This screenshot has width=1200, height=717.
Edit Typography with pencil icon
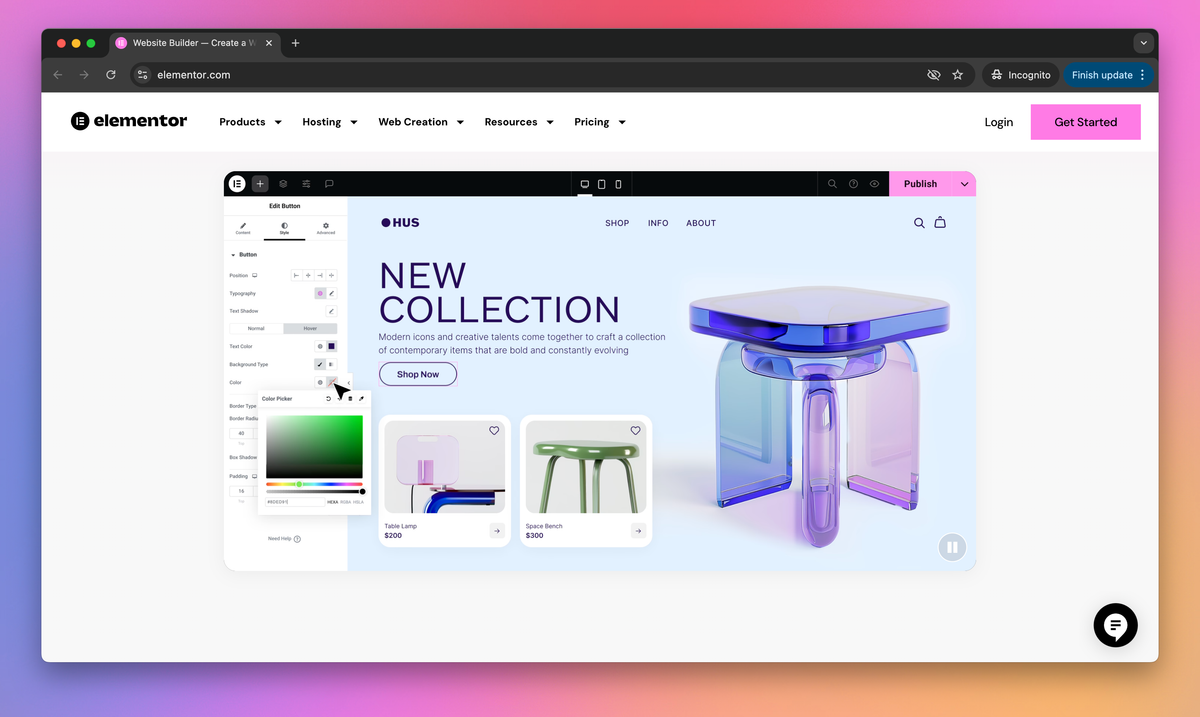[x=332, y=293]
